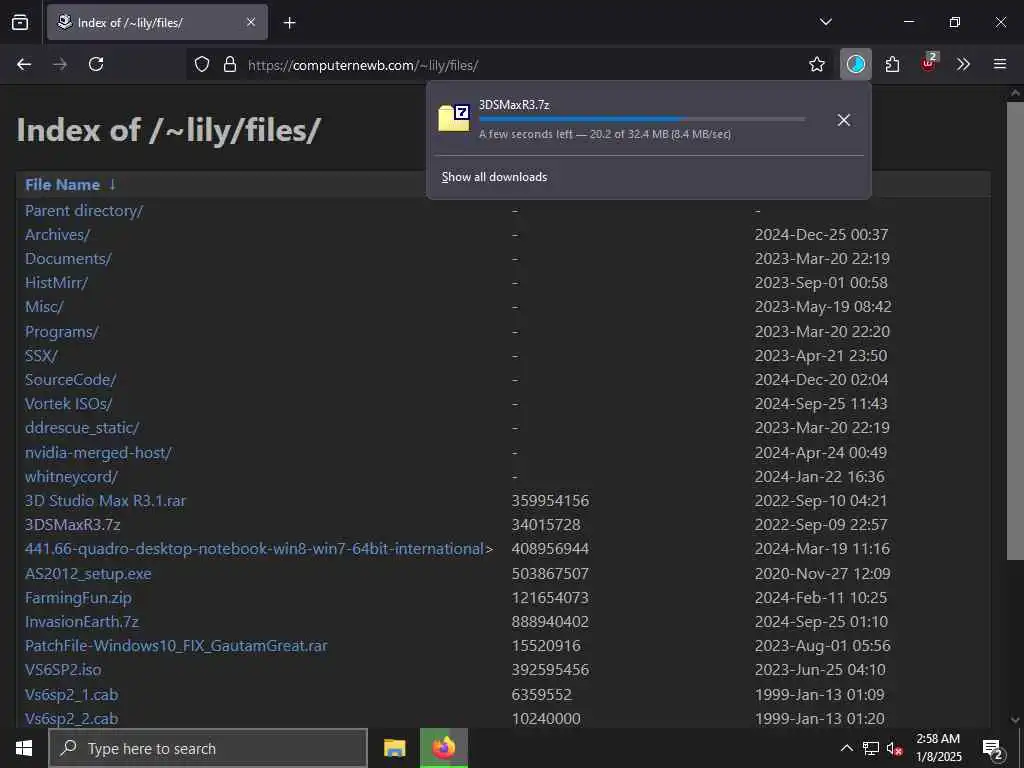Close the Index of /~lily/files/ tab

(x=251, y=22)
